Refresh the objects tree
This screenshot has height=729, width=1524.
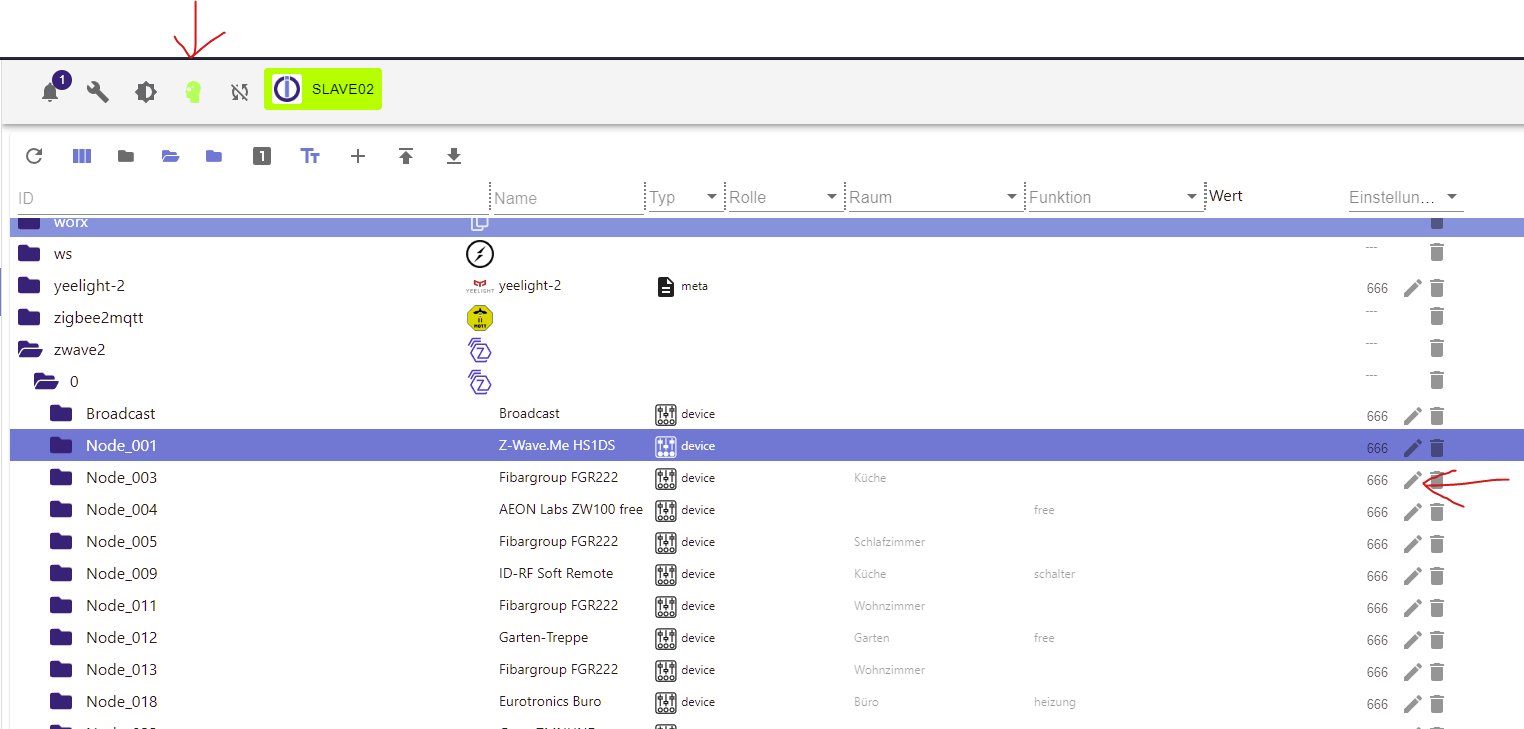click(x=34, y=156)
